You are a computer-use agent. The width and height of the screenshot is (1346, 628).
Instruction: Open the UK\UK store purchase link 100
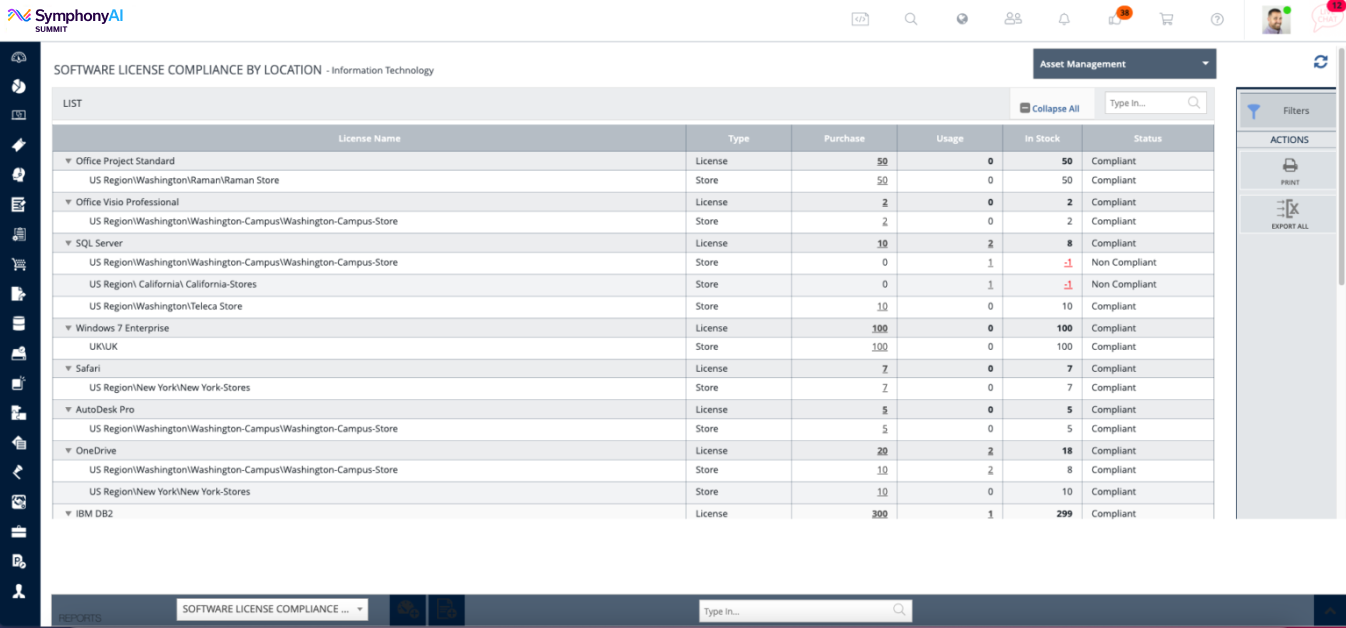tap(879, 347)
